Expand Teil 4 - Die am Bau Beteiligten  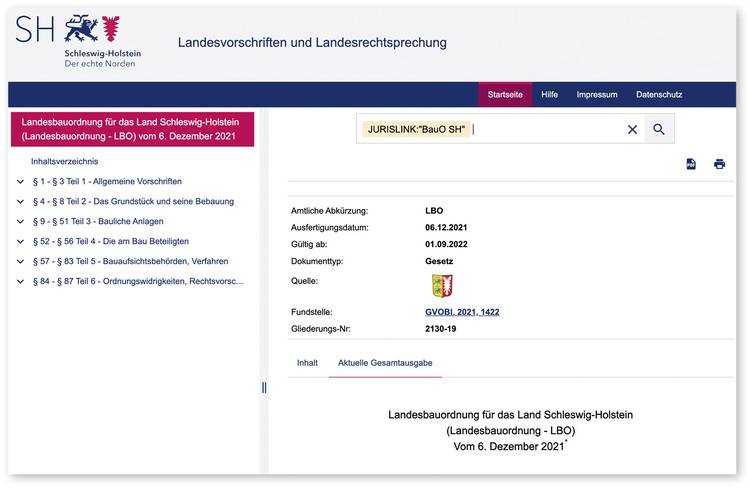(x=20, y=242)
